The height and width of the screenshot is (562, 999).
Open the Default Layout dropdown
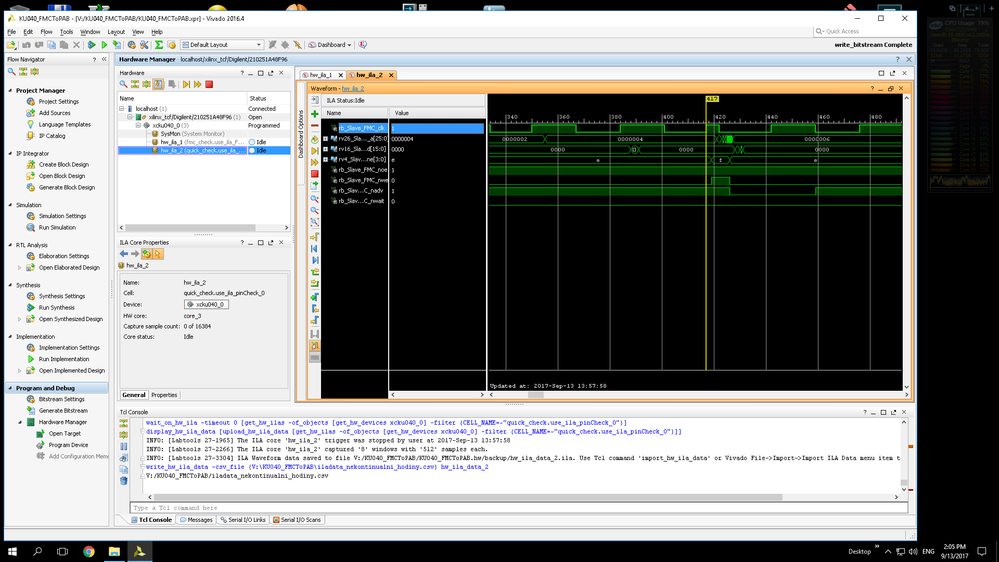pos(222,45)
